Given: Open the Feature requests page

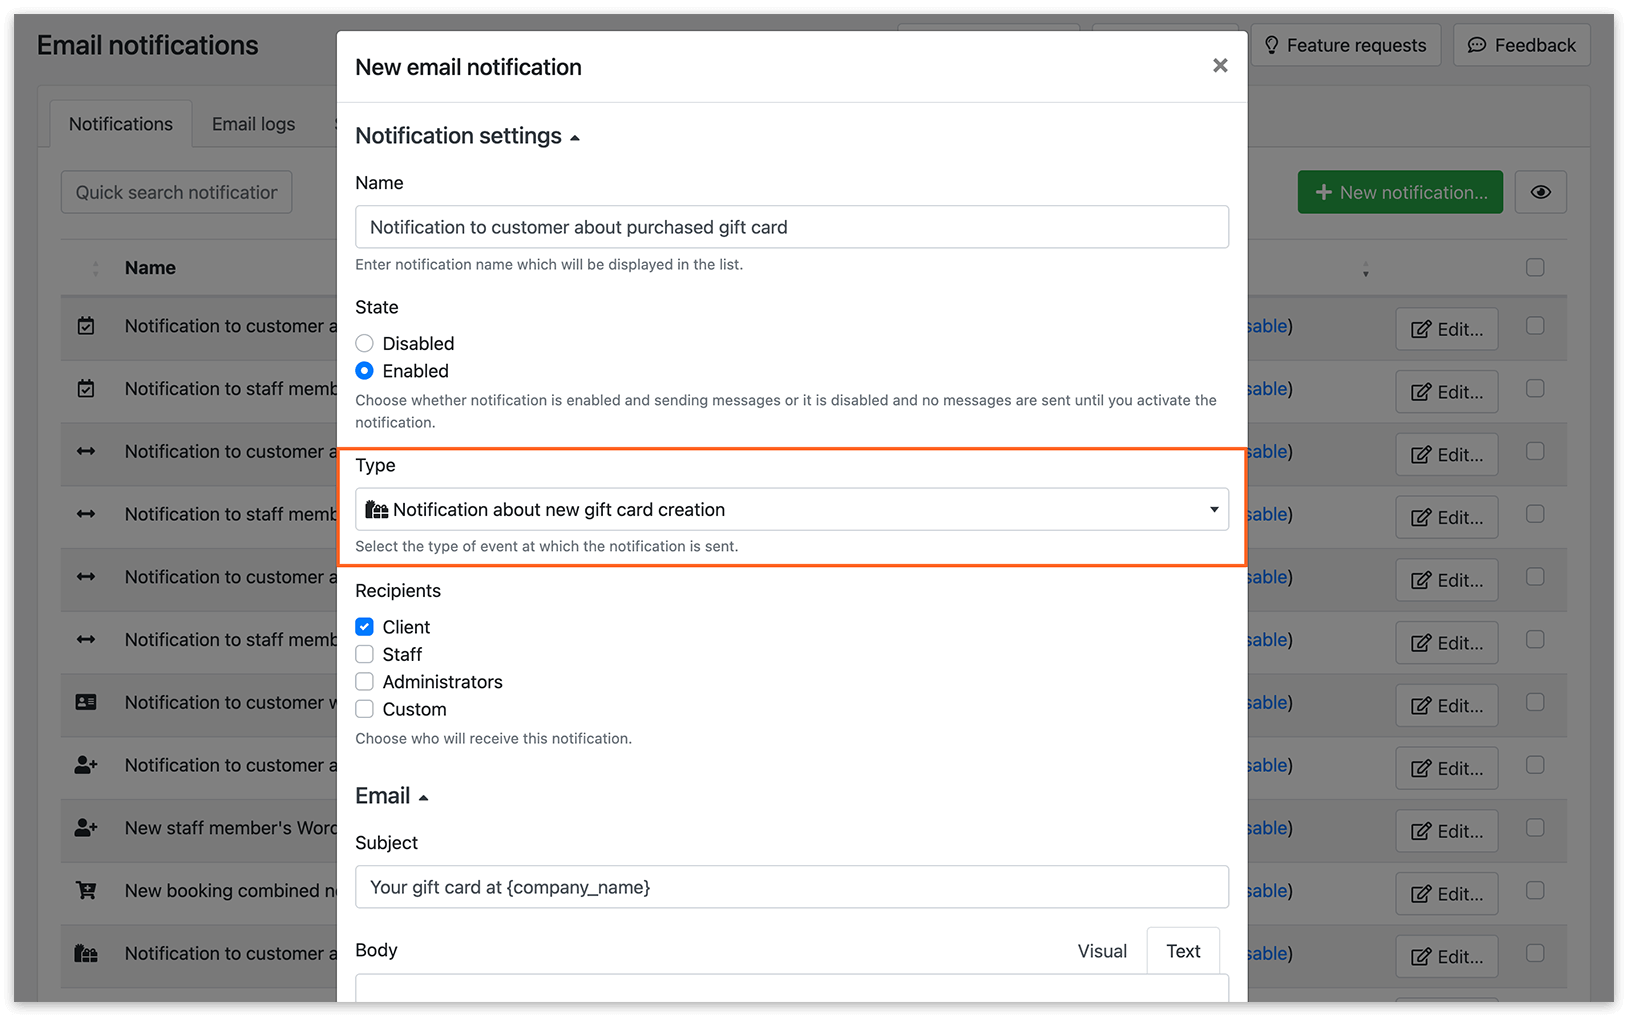Looking at the screenshot, I should [1345, 45].
